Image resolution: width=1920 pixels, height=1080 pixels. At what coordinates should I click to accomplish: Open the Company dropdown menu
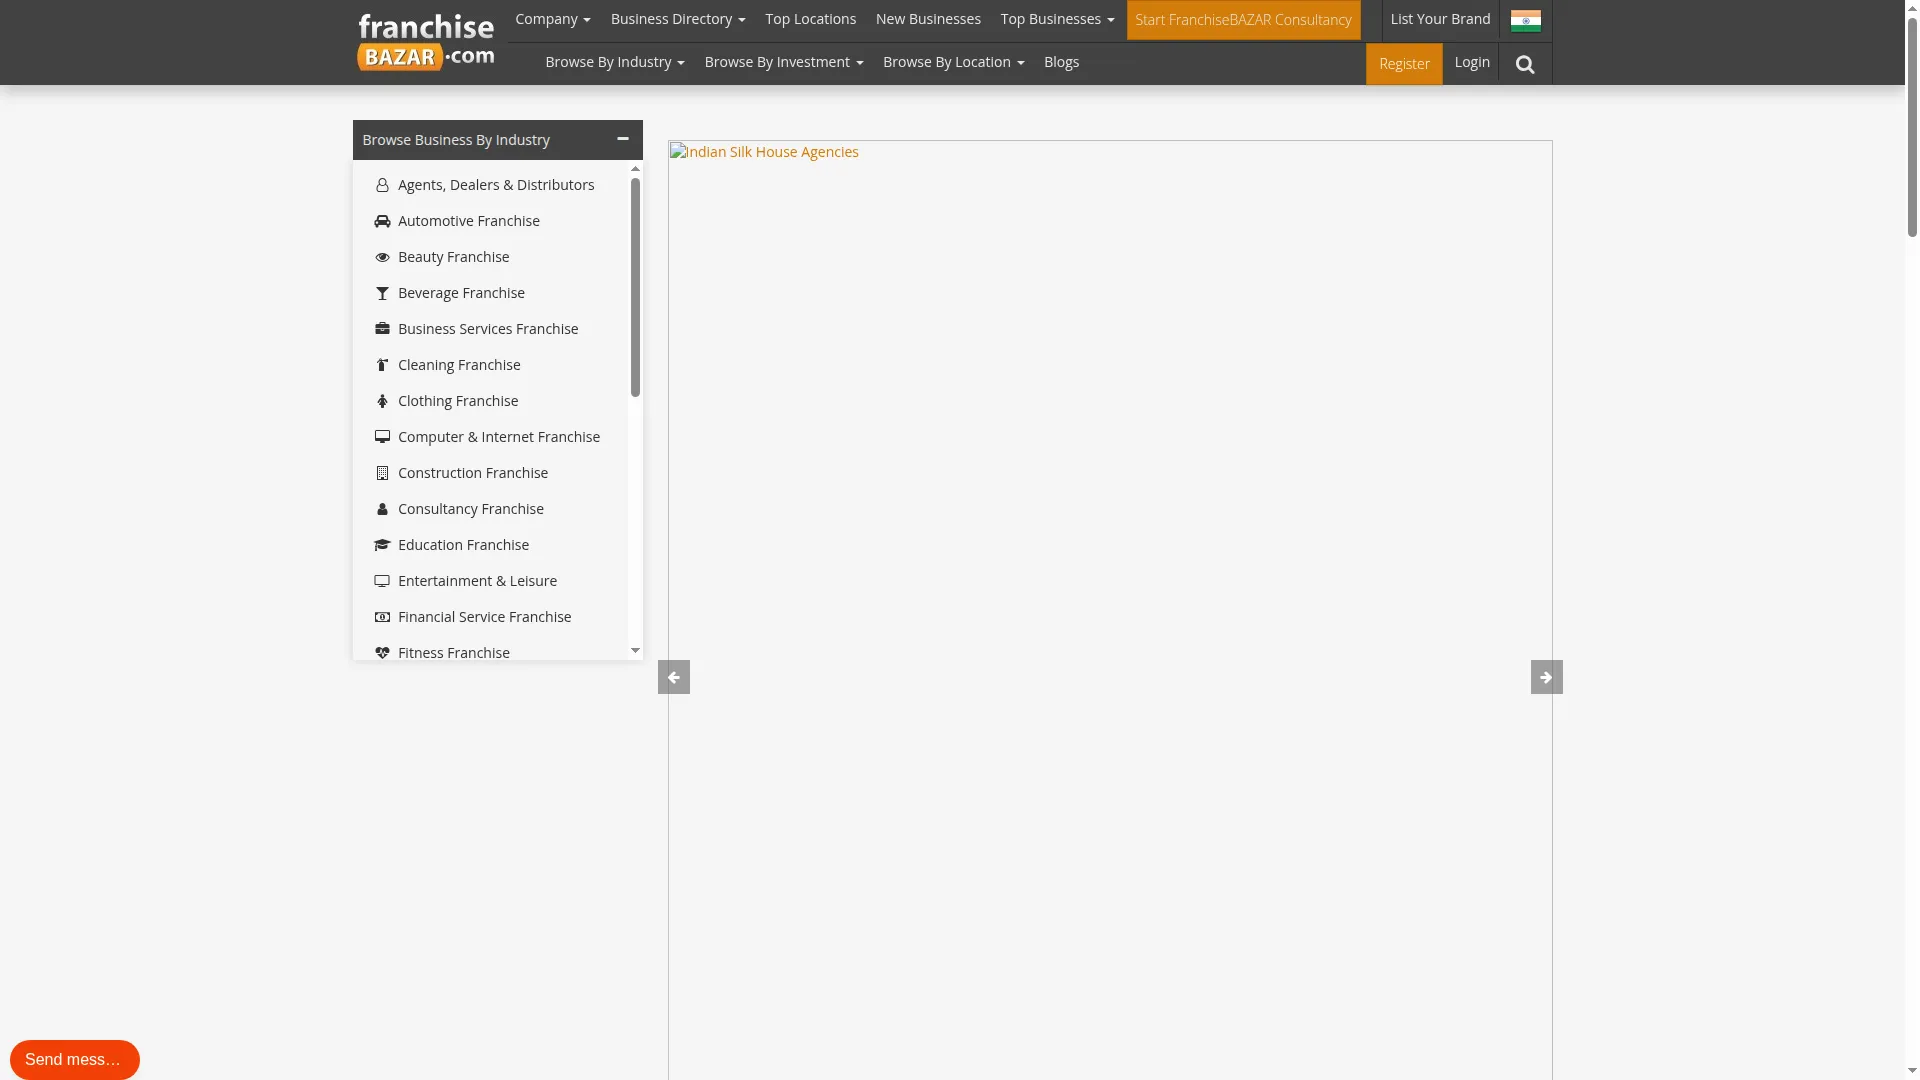(x=553, y=19)
